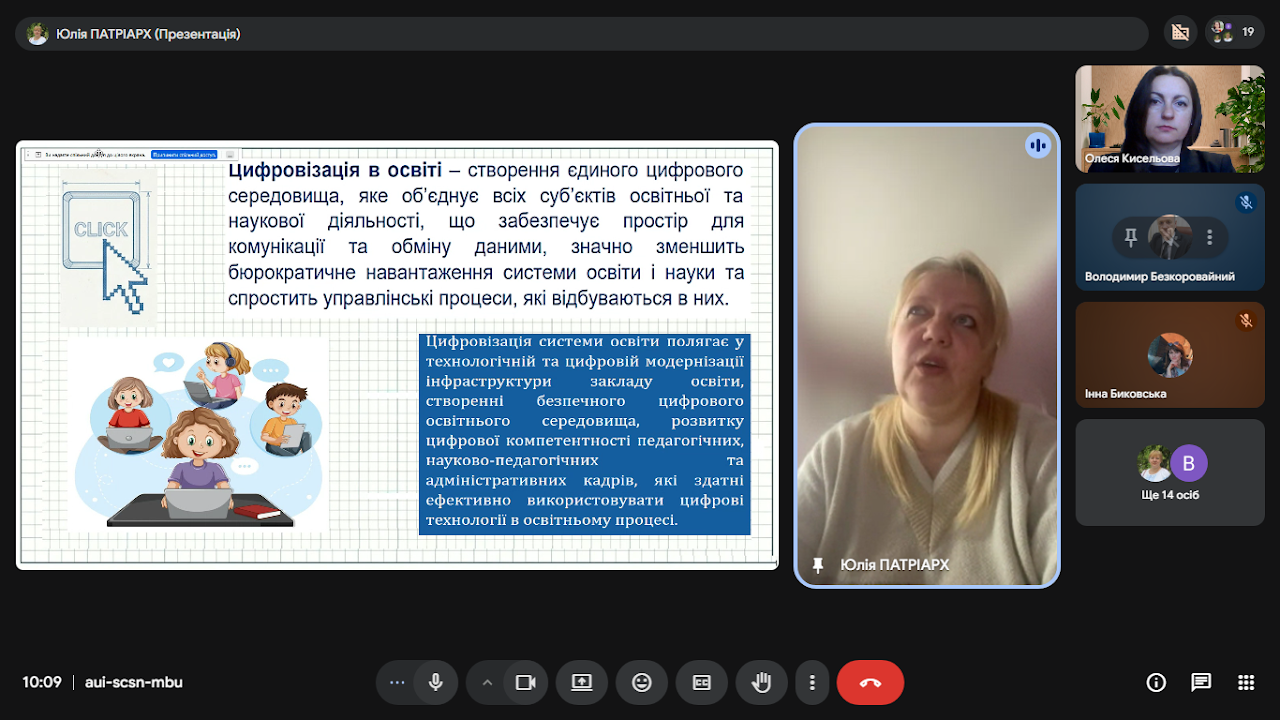The image size is (1280, 720).
Task: Open the 'Ще 14 осіб' participants tile
Action: point(1169,472)
